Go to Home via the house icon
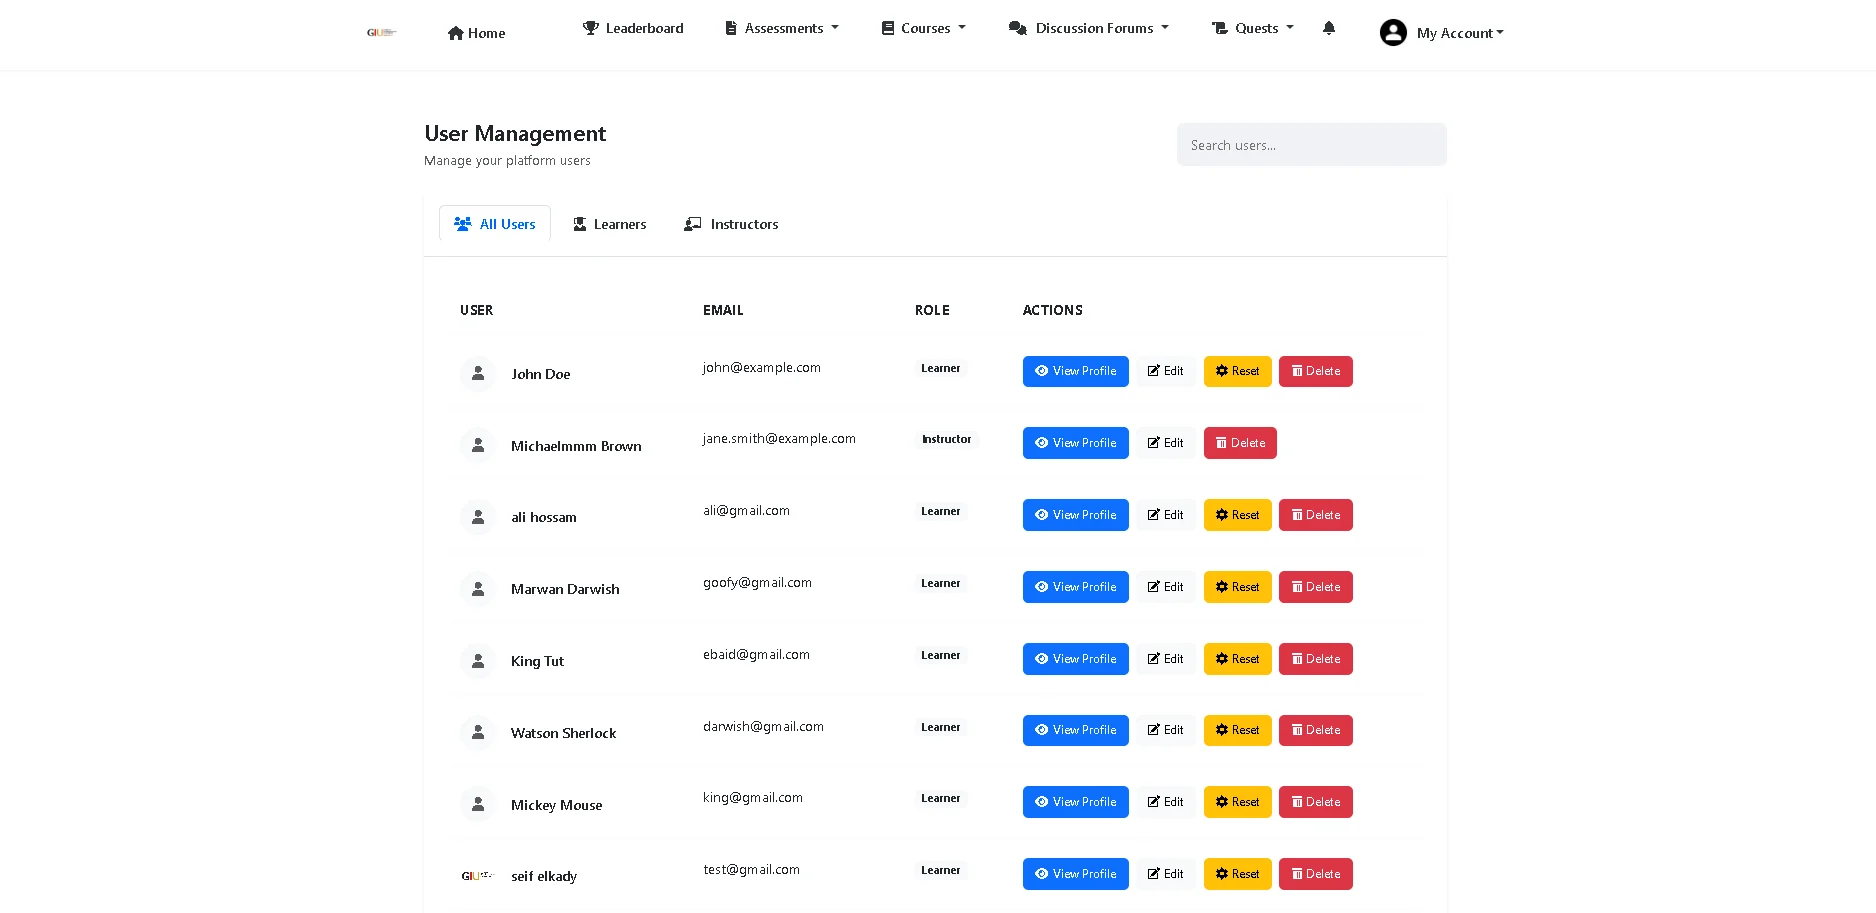 [456, 33]
